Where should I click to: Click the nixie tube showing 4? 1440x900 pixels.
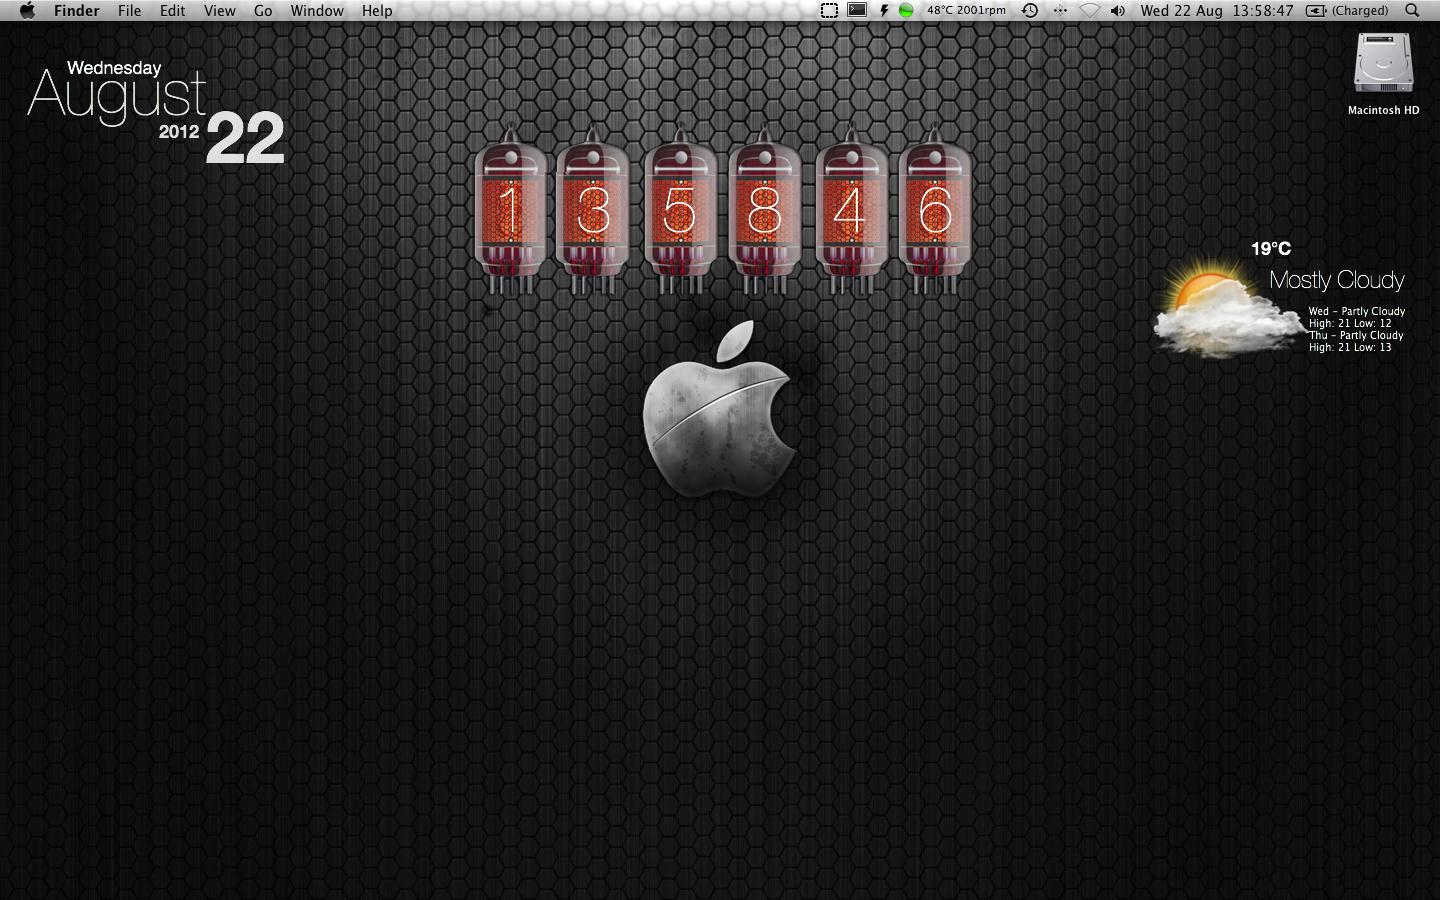(850, 210)
